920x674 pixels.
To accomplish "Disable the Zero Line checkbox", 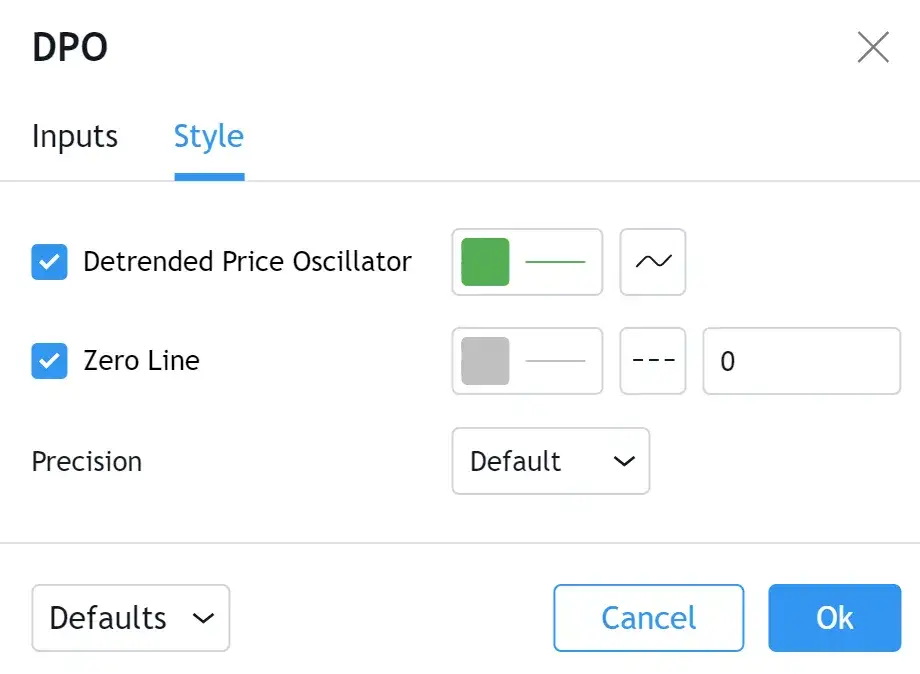I will pos(49,361).
